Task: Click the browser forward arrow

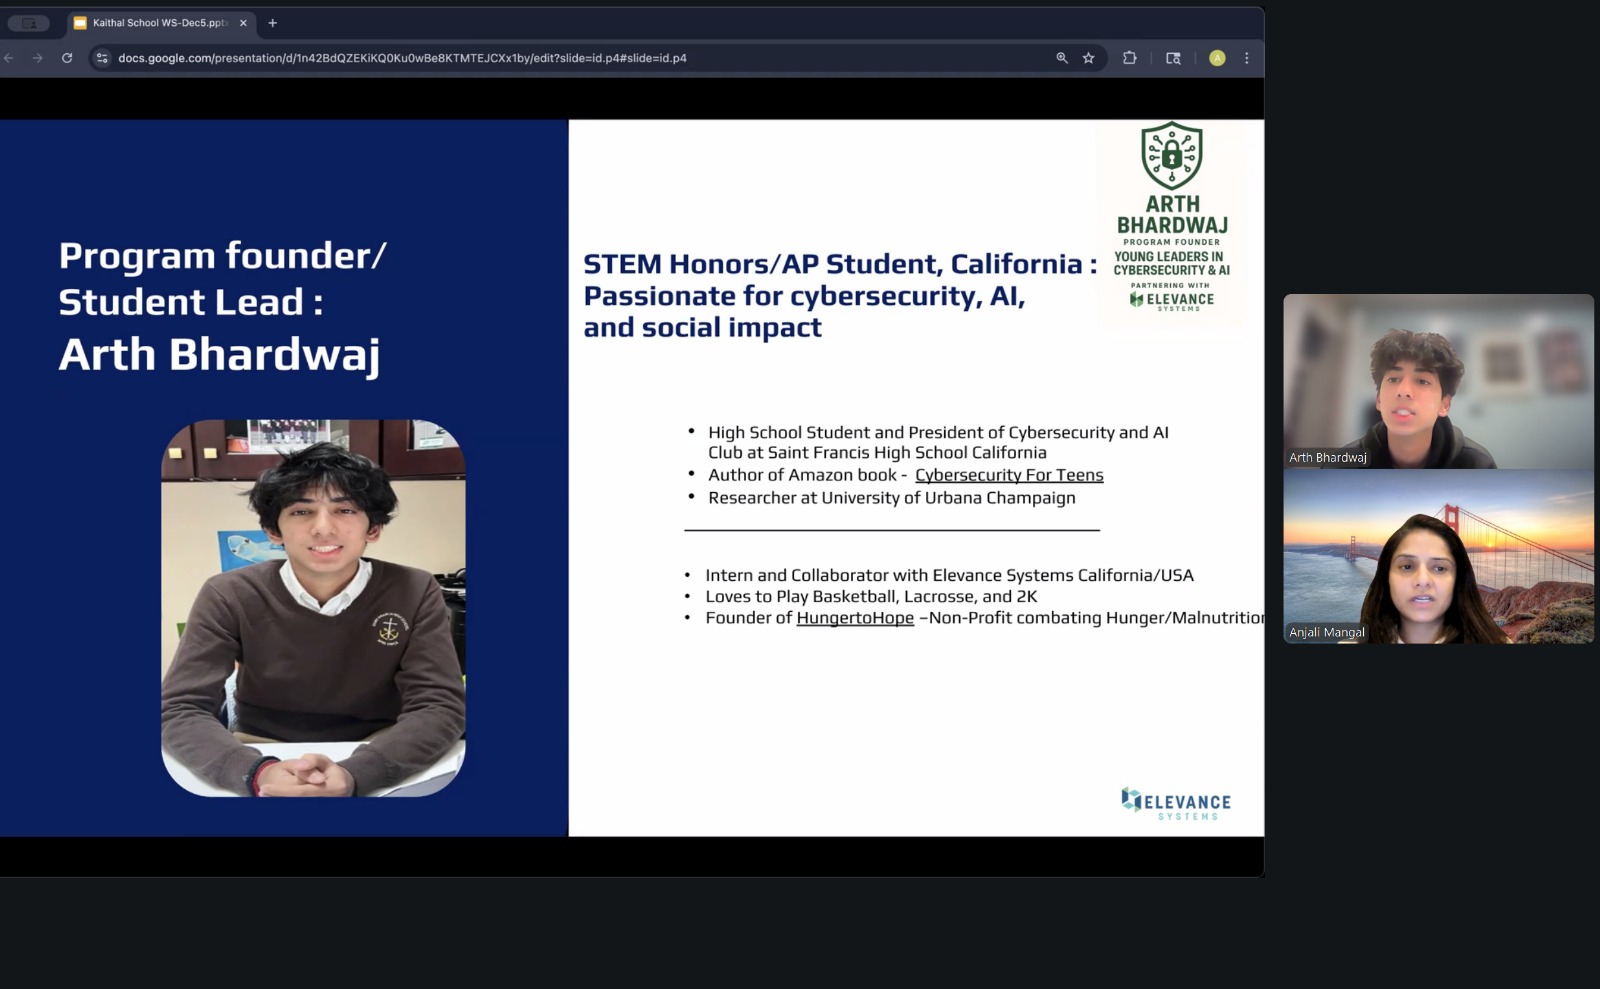Action: click(x=38, y=58)
